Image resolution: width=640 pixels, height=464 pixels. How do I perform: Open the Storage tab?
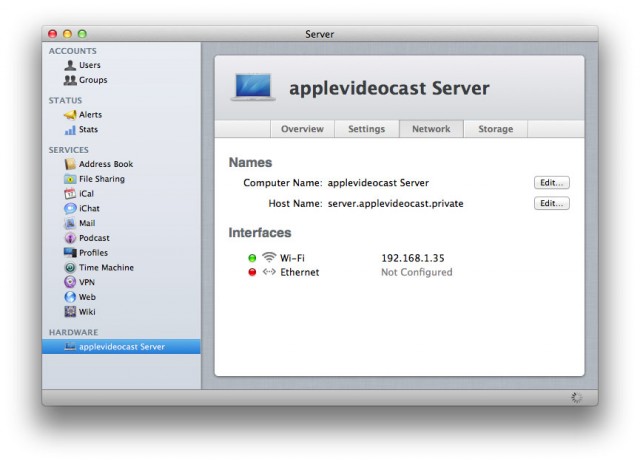pyautogui.click(x=496, y=129)
